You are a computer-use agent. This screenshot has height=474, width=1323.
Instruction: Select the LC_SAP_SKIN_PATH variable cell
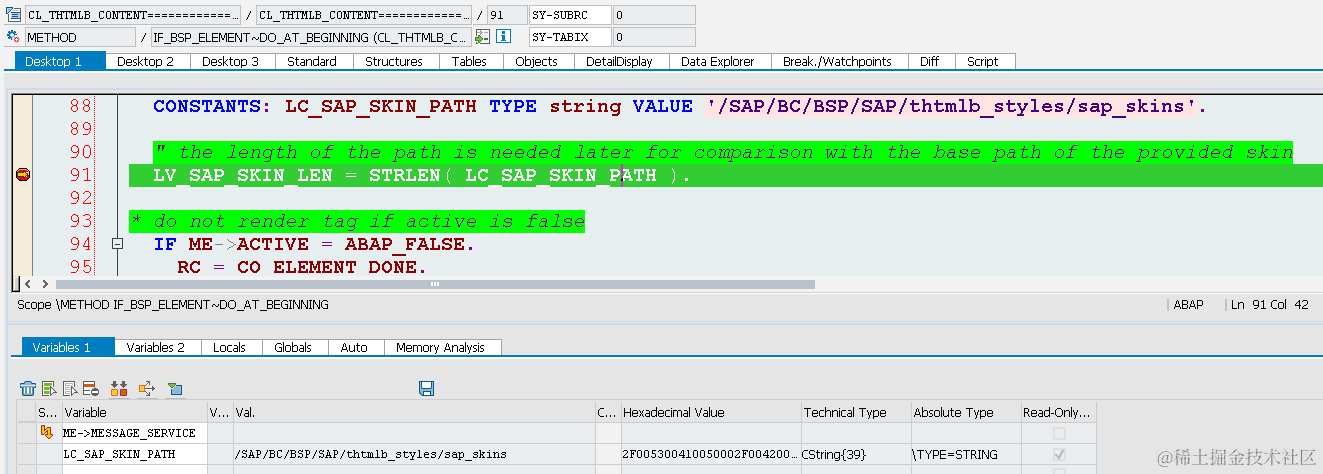point(134,454)
